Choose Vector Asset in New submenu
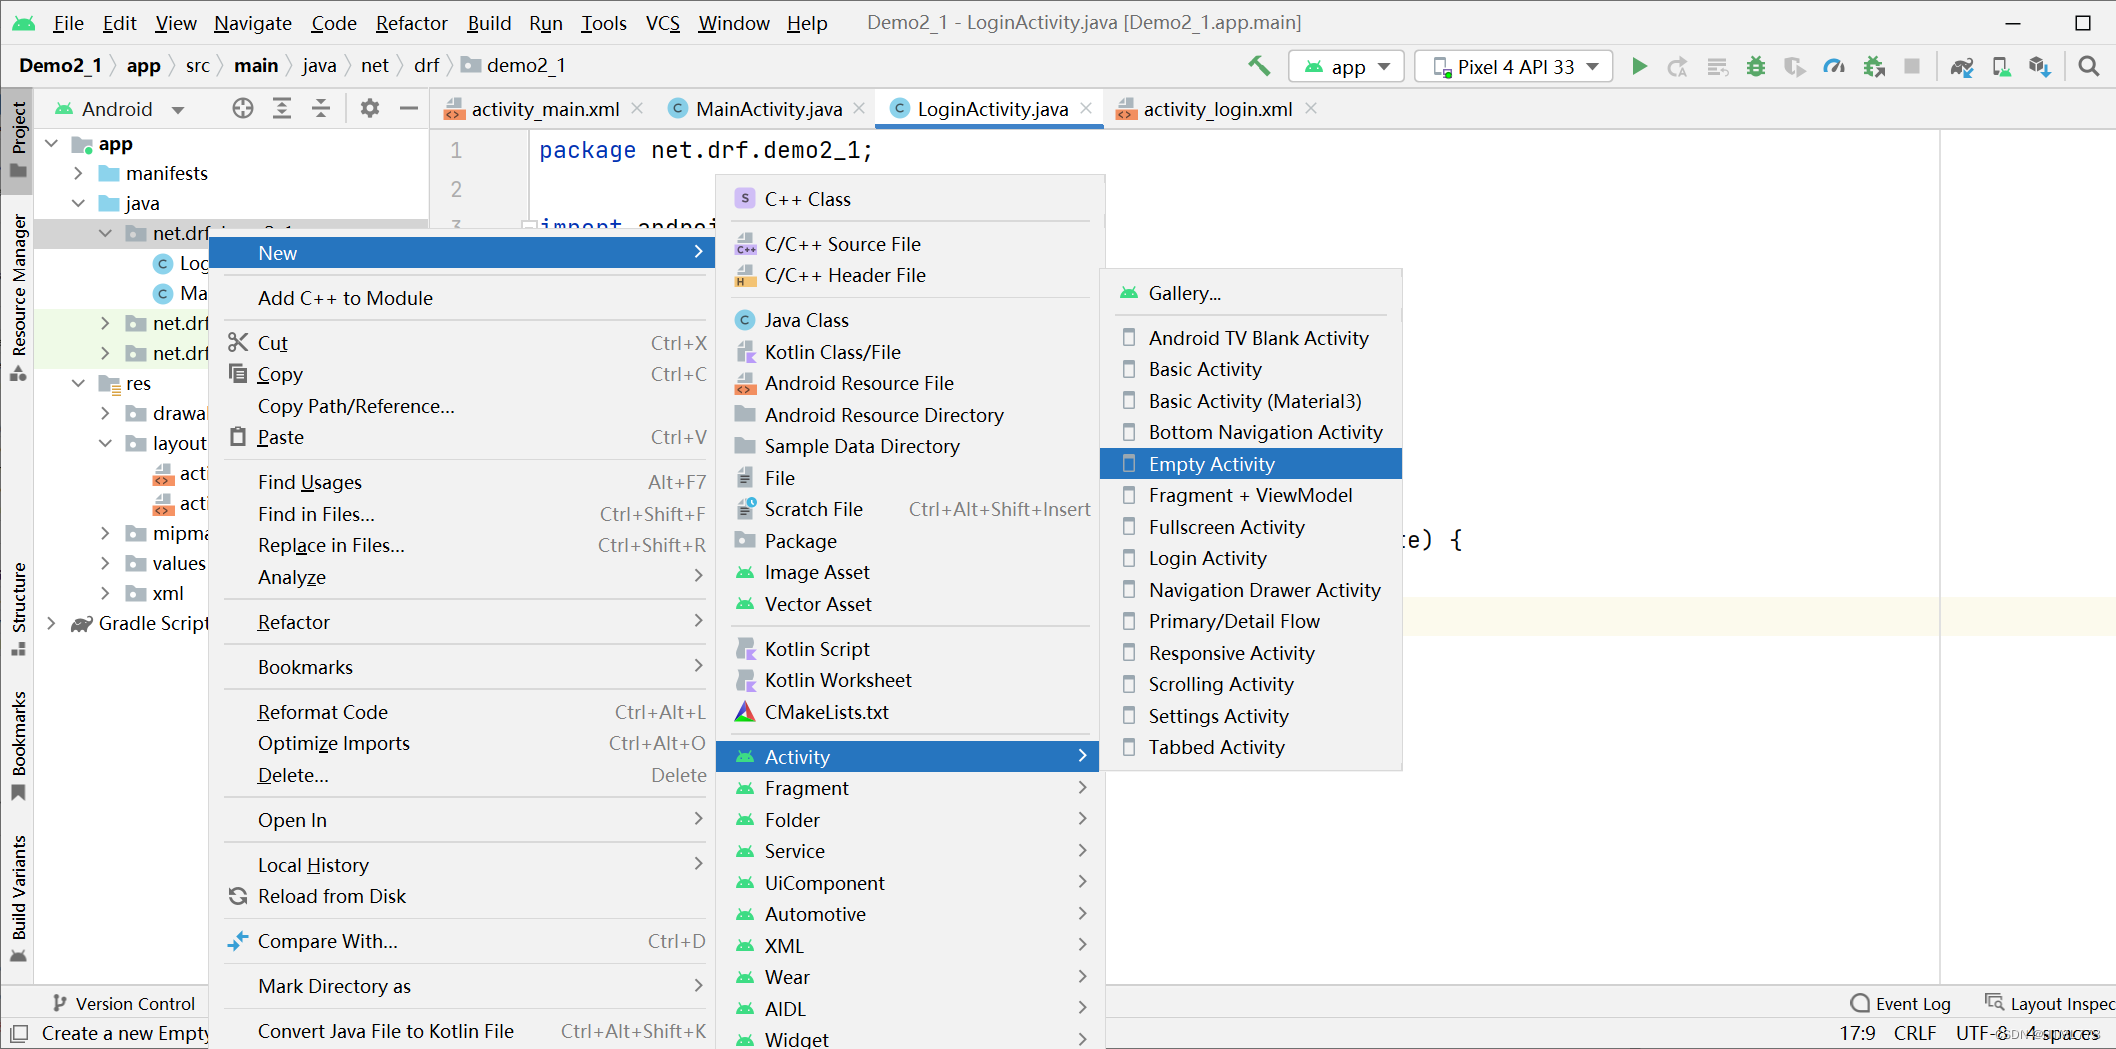The height and width of the screenshot is (1049, 2116). coord(910,604)
